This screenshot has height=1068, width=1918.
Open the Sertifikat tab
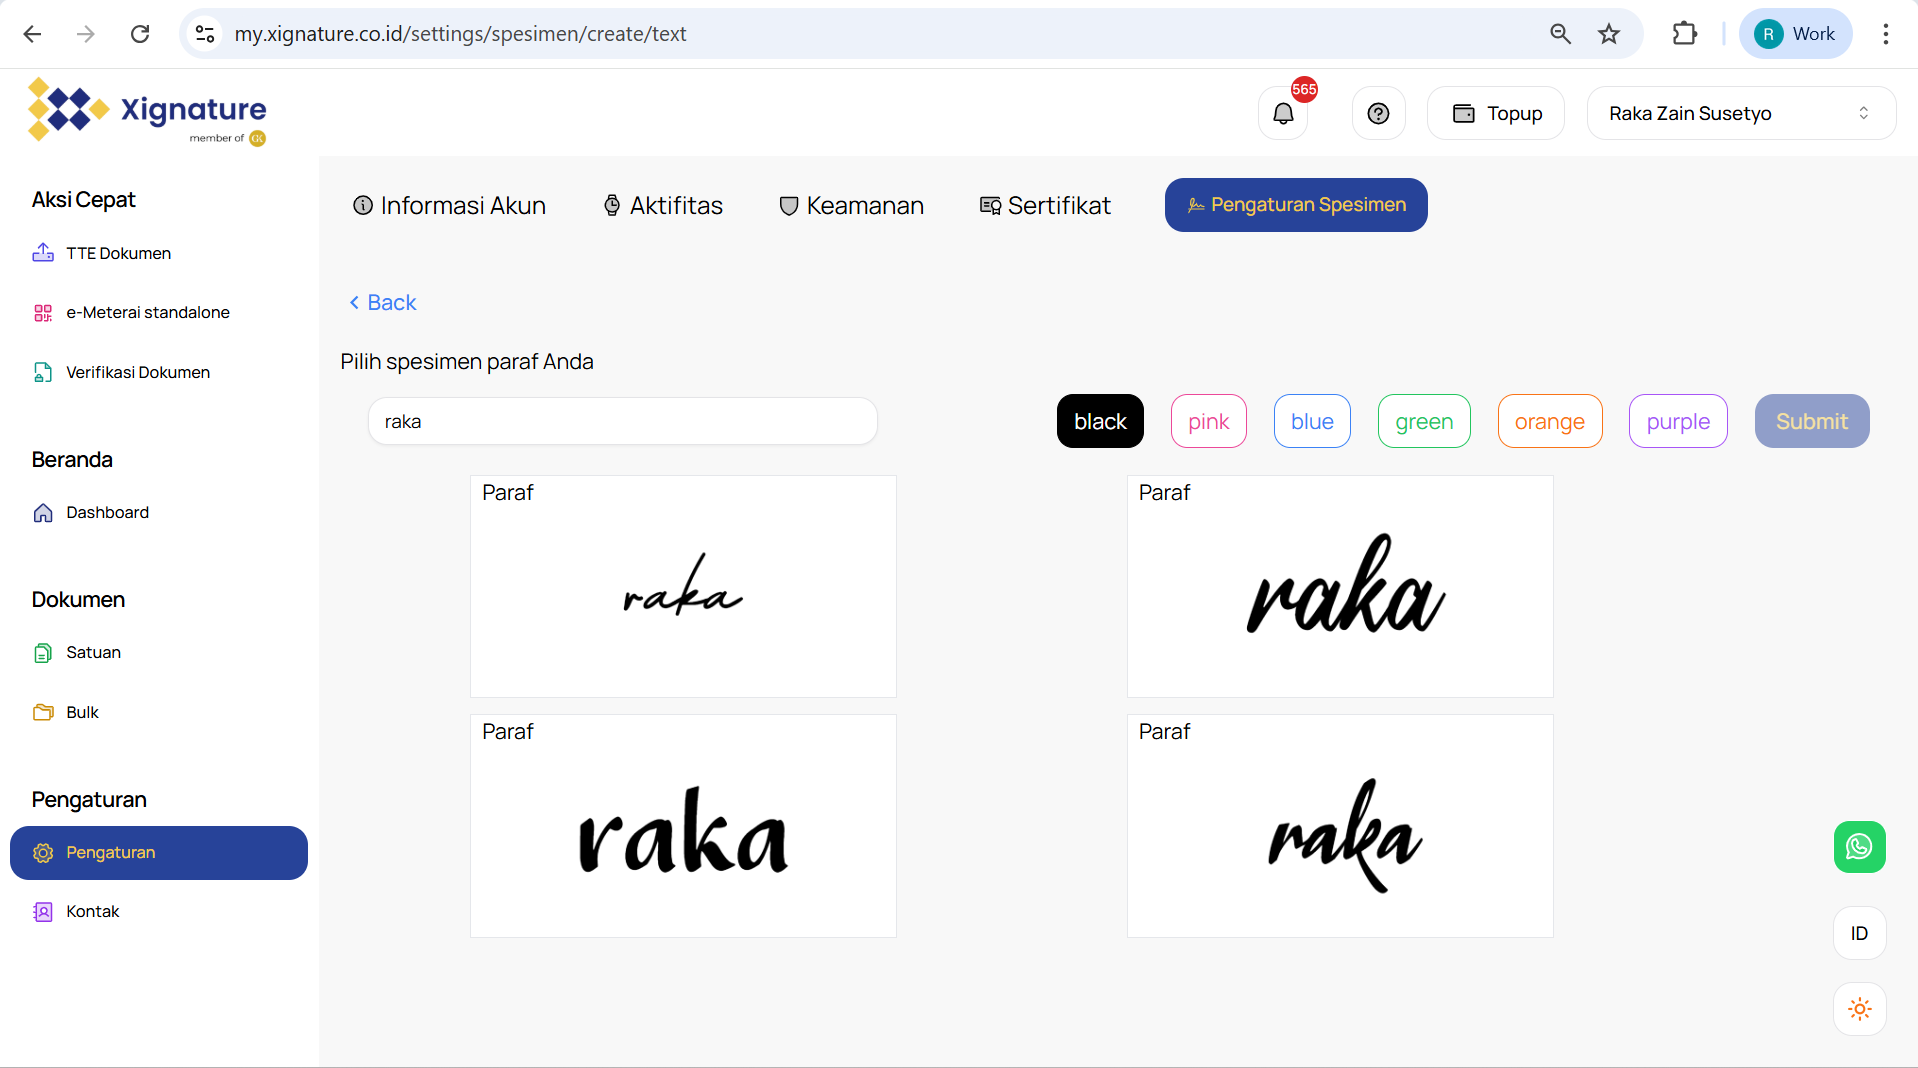pyautogui.click(x=1045, y=205)
